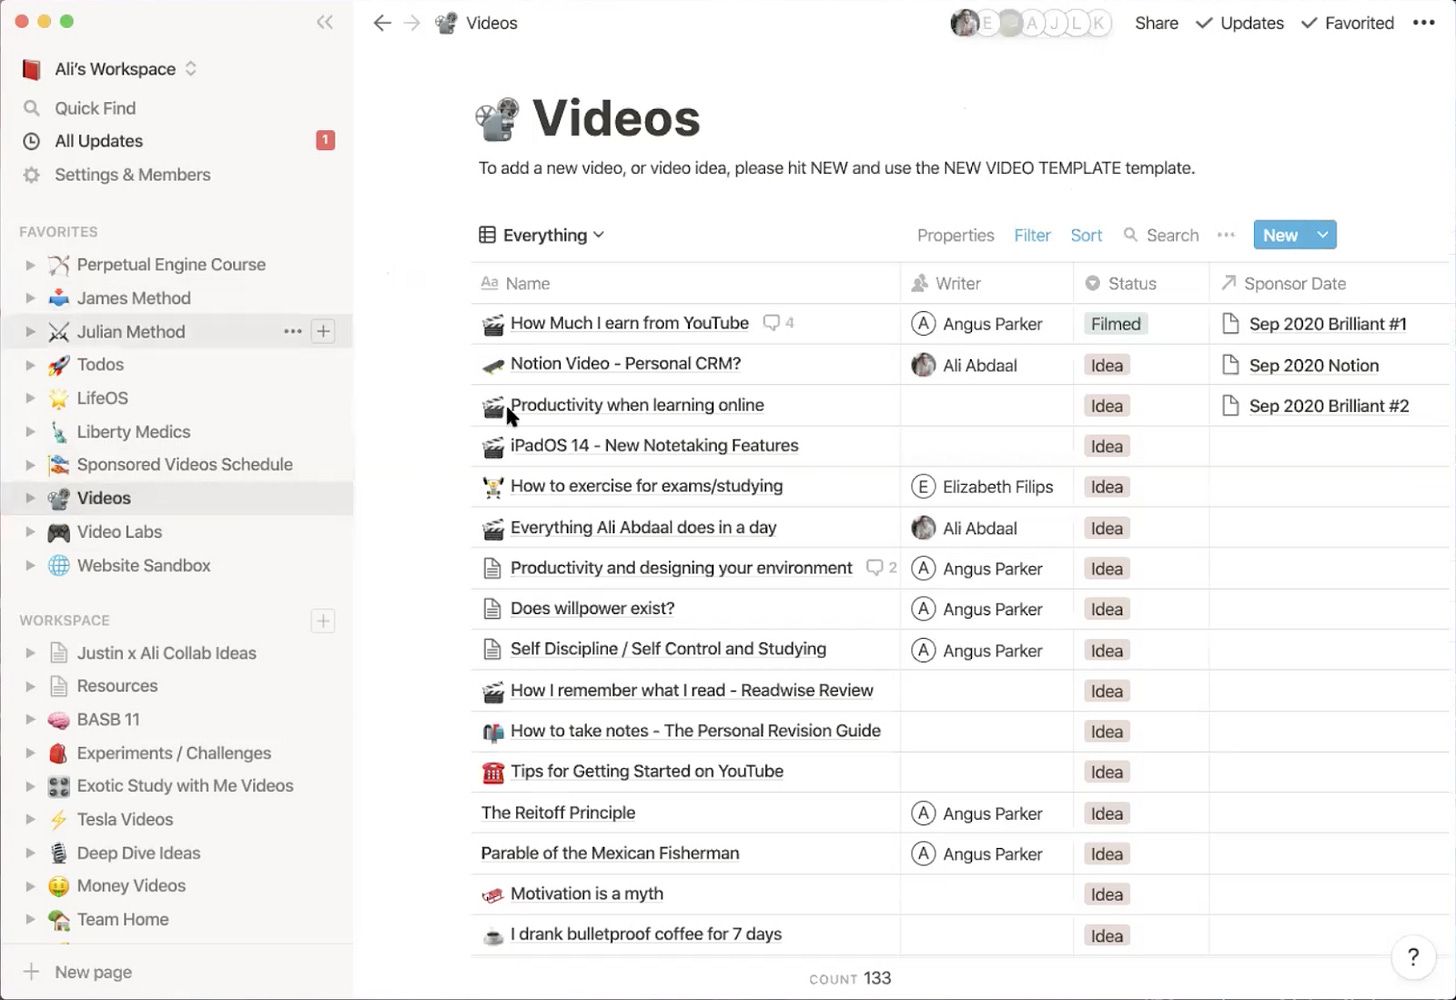Collapse the sidebar with double-chevron icon
Screen dimensions: 1456x1000
324,22
